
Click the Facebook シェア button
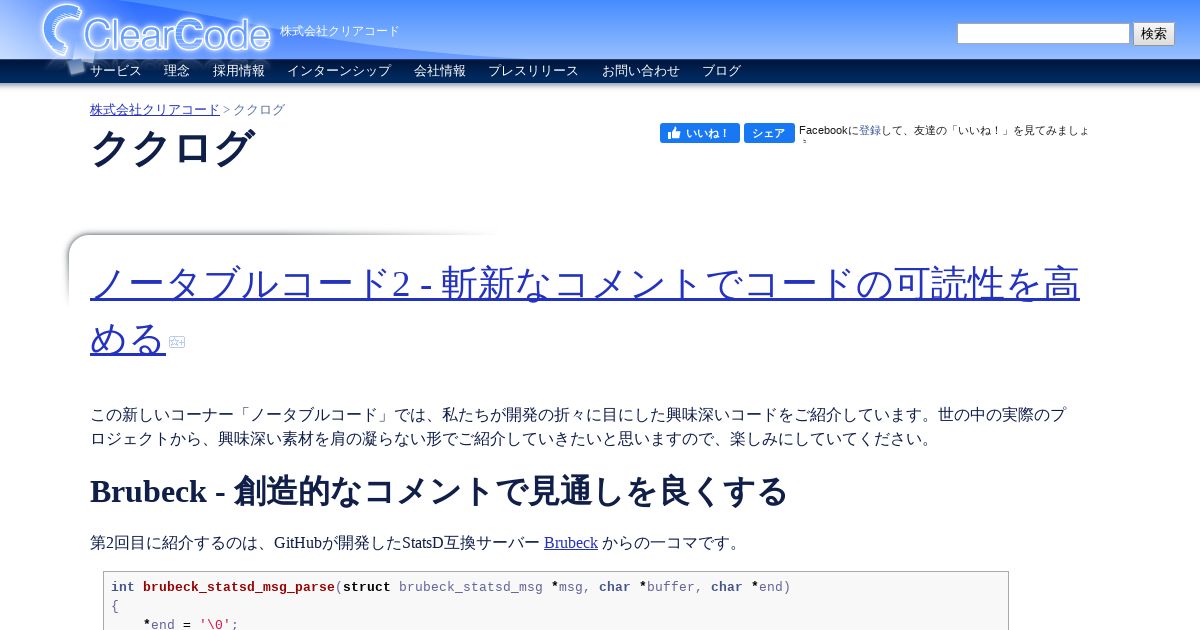click(769, 133)
